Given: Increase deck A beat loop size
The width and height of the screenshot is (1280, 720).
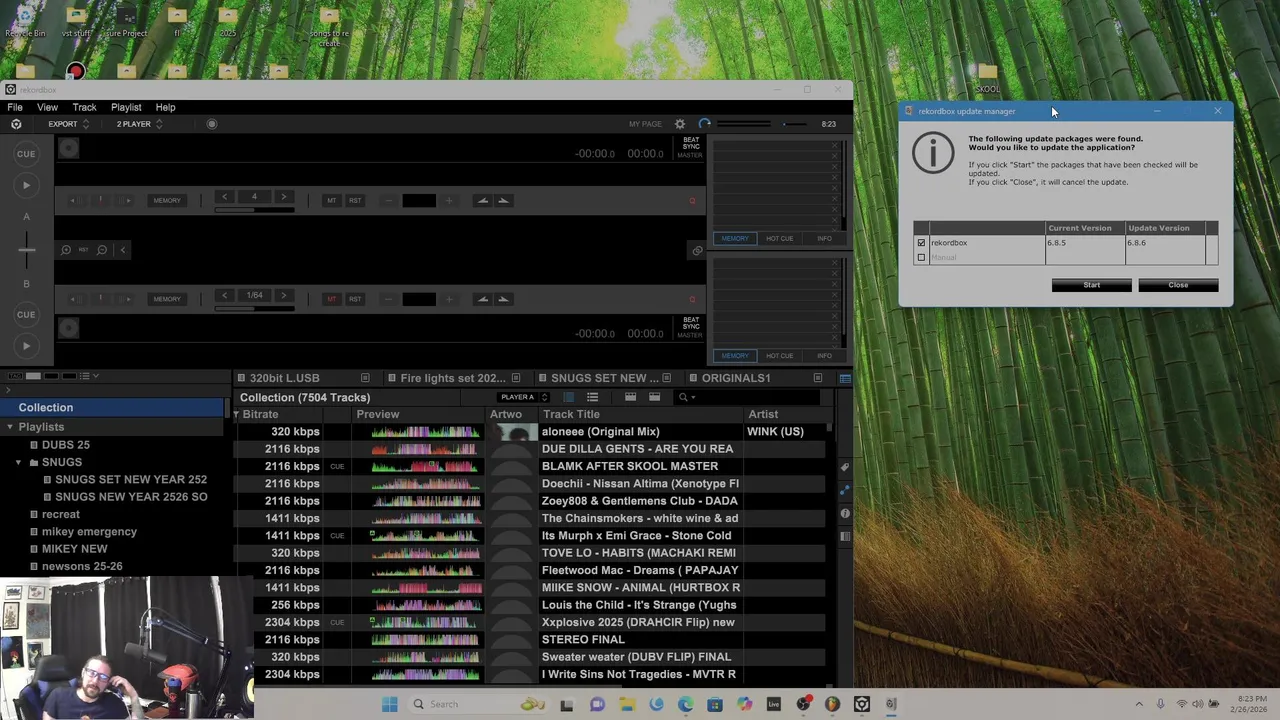Looking at the screenshot, I should 283,197.
